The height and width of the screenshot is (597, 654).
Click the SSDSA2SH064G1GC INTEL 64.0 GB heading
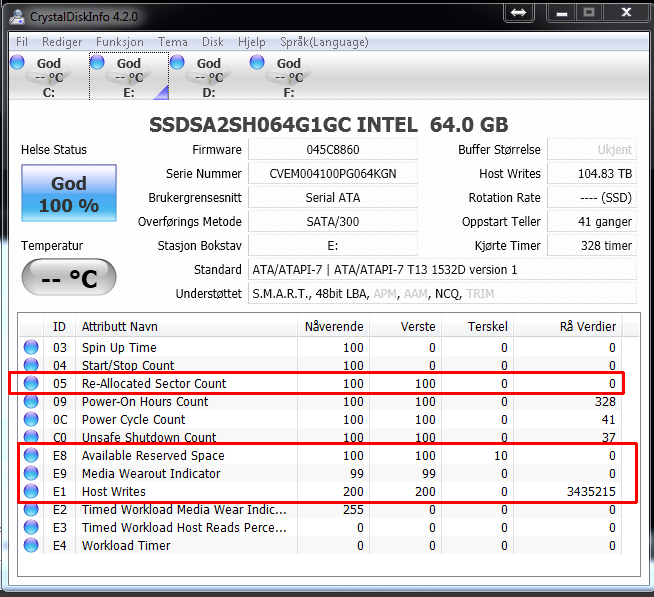(x=329, y=125)
